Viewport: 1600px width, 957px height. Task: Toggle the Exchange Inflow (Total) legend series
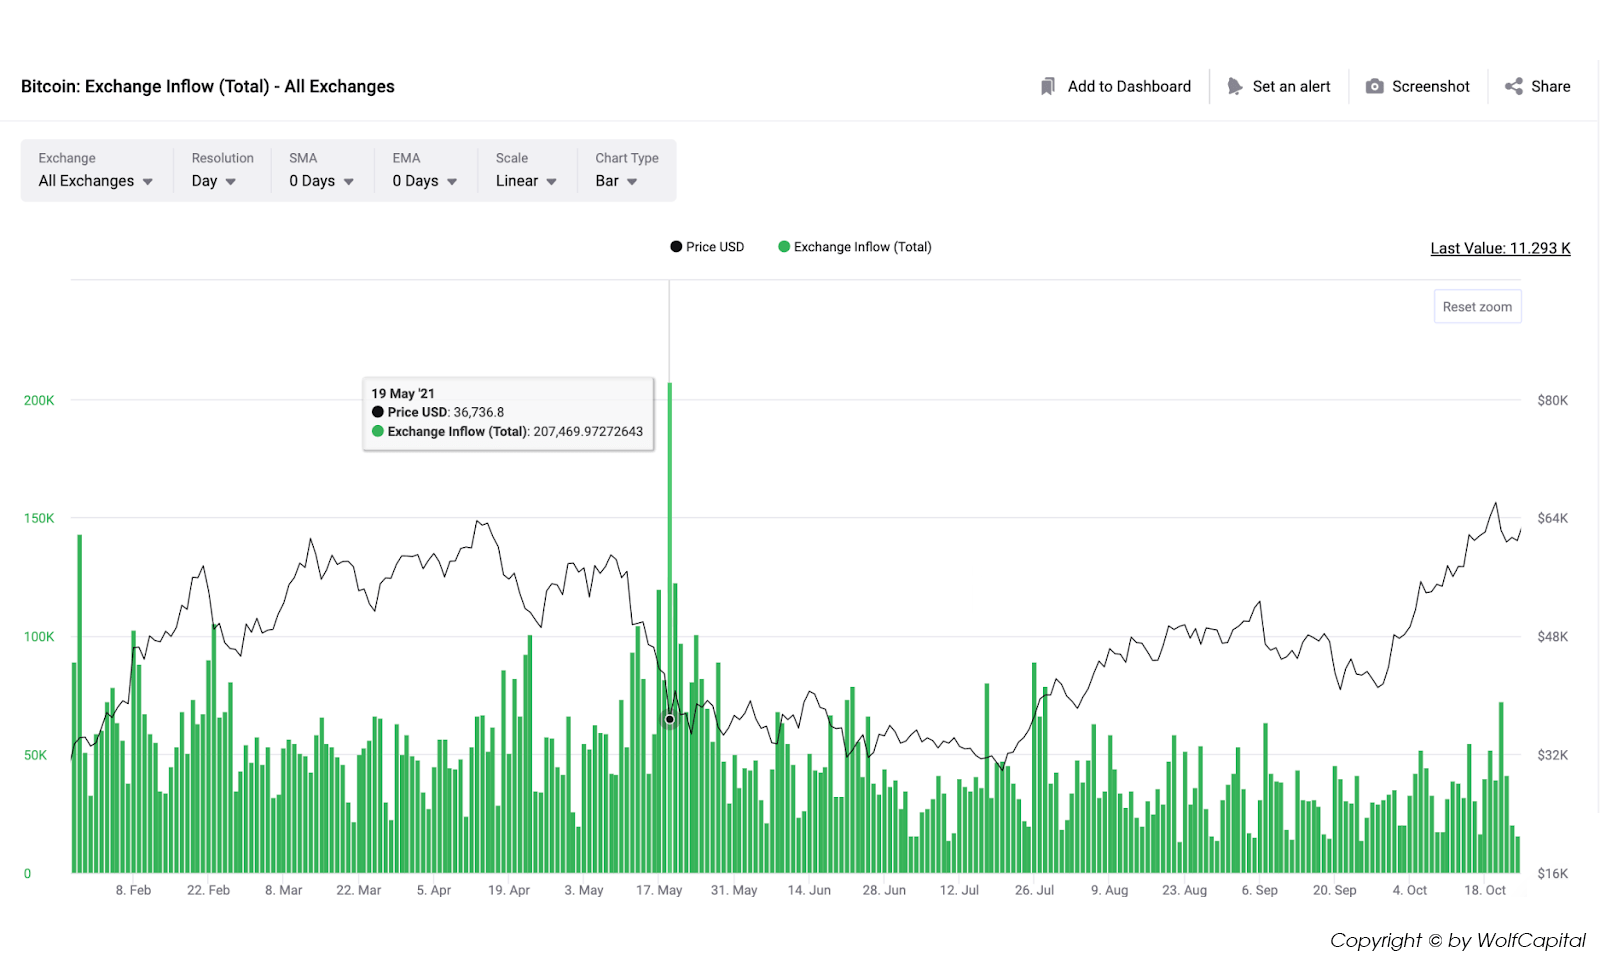855,247
